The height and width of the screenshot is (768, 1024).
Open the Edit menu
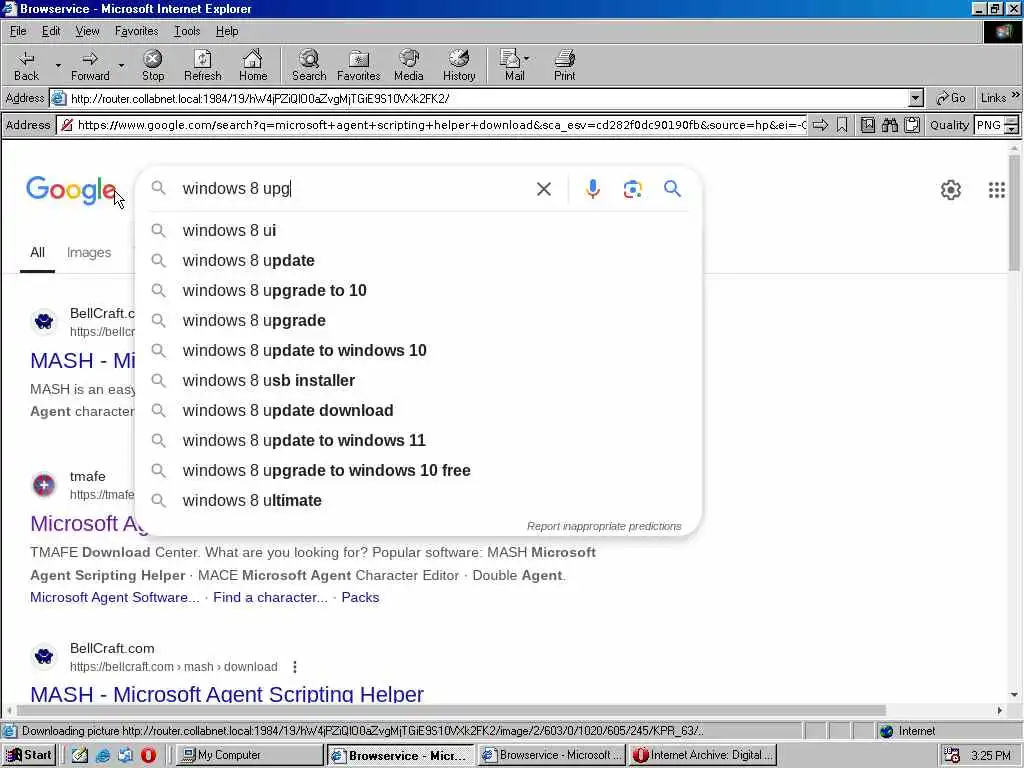pos(51,31)
